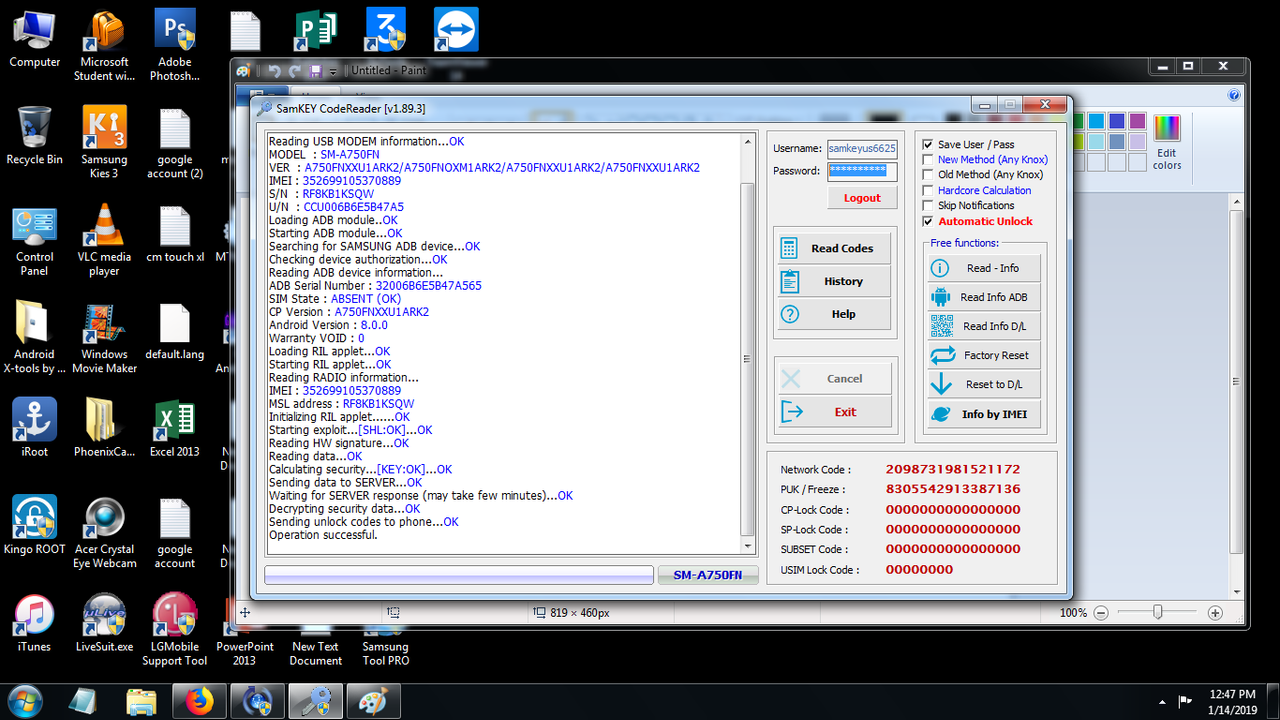This screenshot has width=1280, height=720.
Task: Open Info by IMEI lookup
Action: click(984, 414)
